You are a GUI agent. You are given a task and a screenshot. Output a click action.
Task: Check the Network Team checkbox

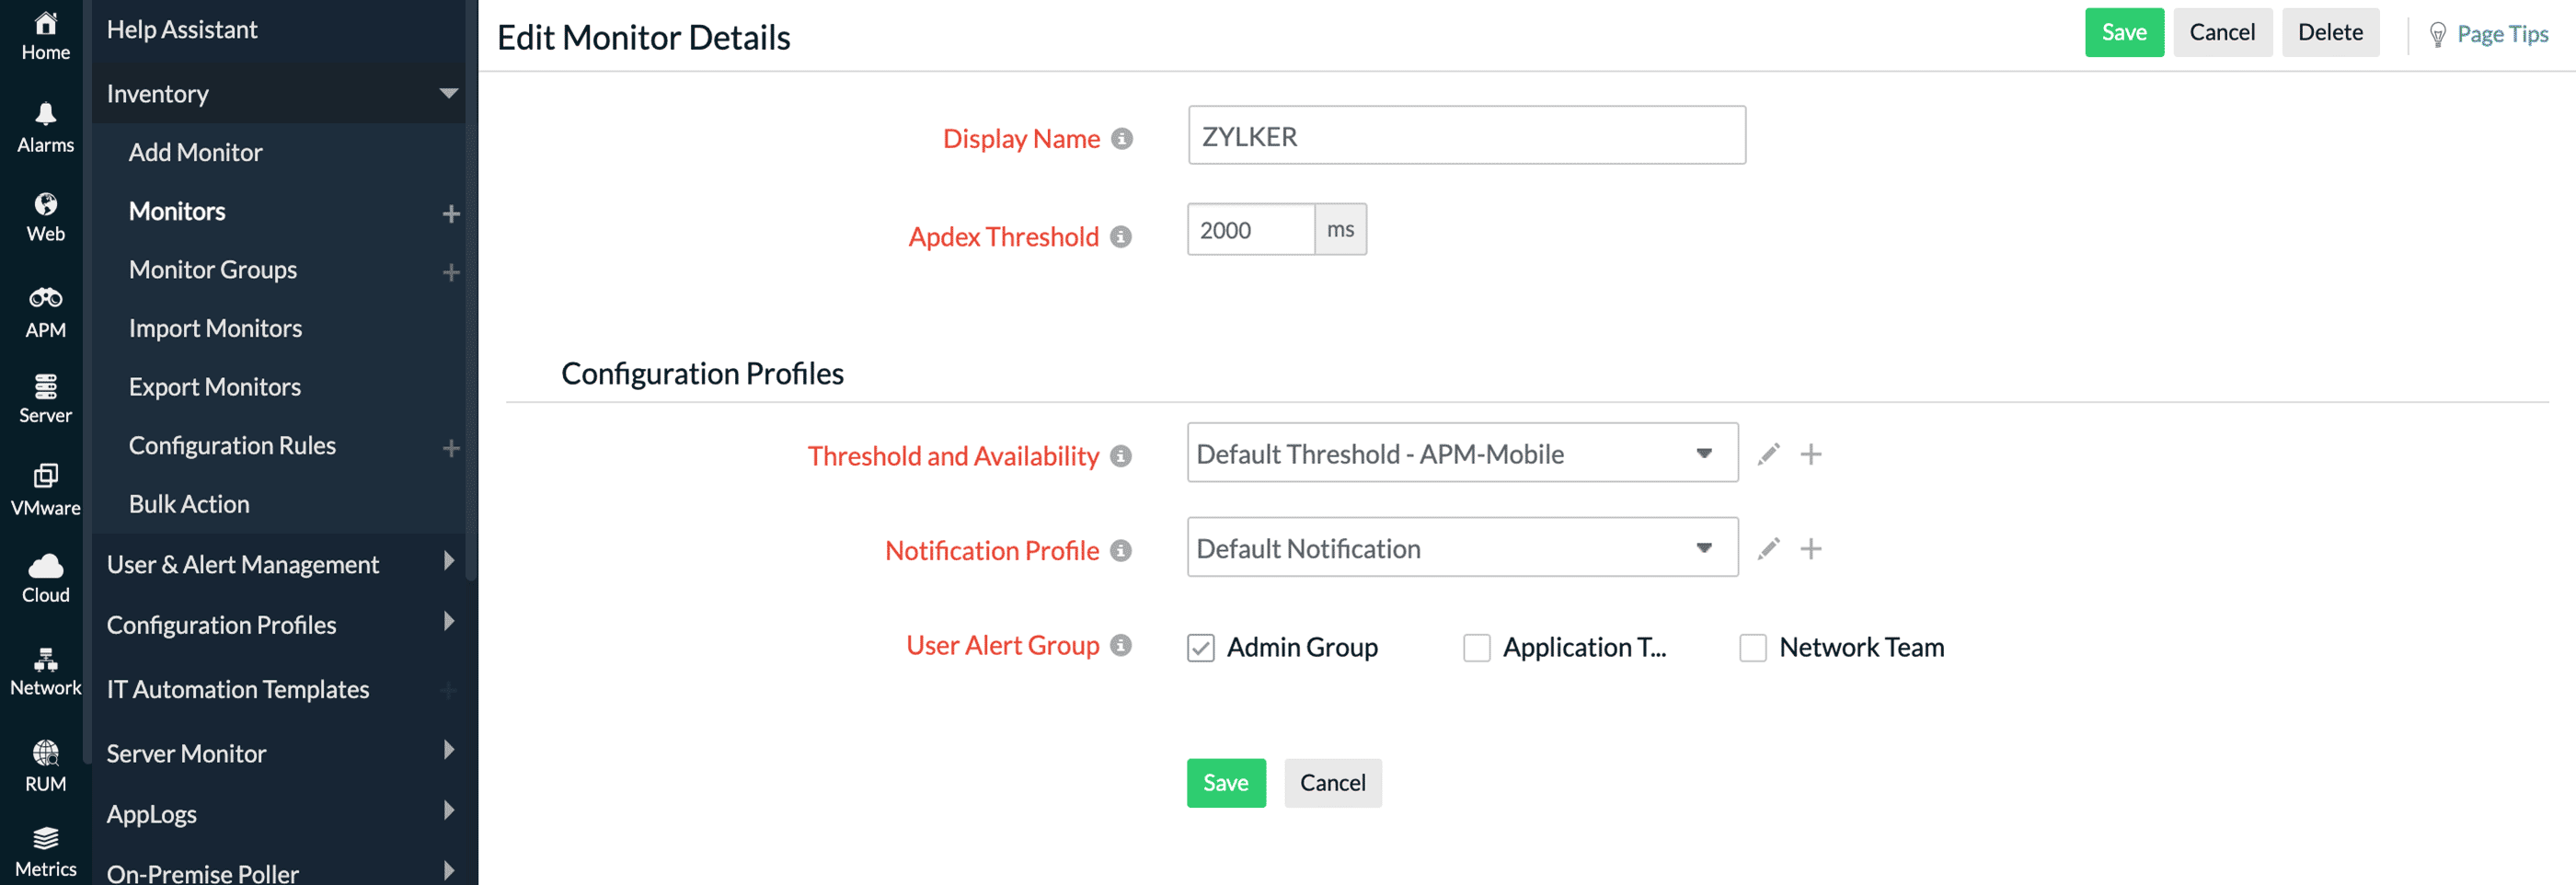coord(1752,648)
